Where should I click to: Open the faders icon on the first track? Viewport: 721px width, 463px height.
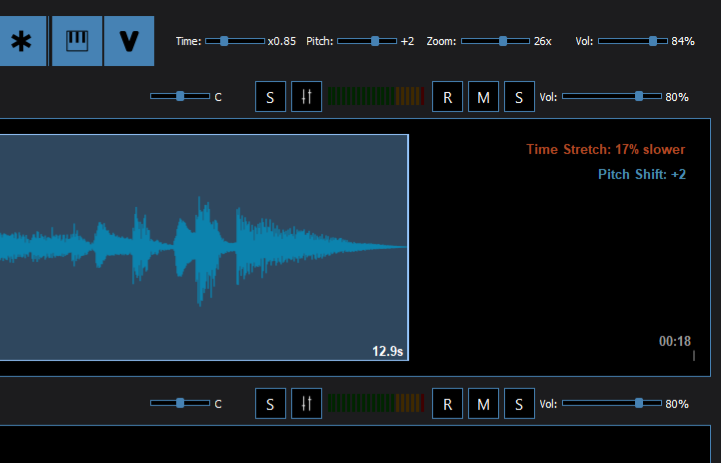click(x=307, y=97)
